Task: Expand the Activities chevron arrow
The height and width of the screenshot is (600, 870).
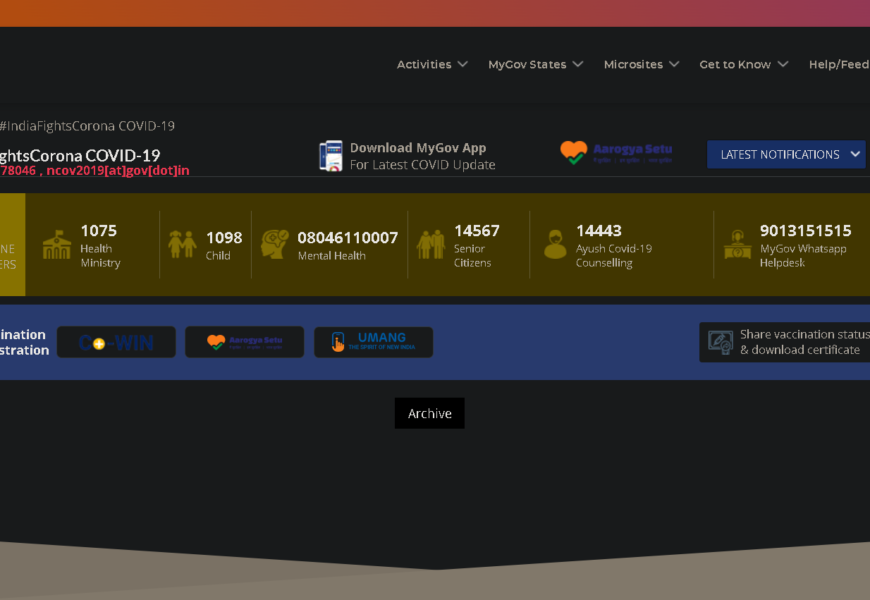Action: pyautogui.click(x=462, y=64)
